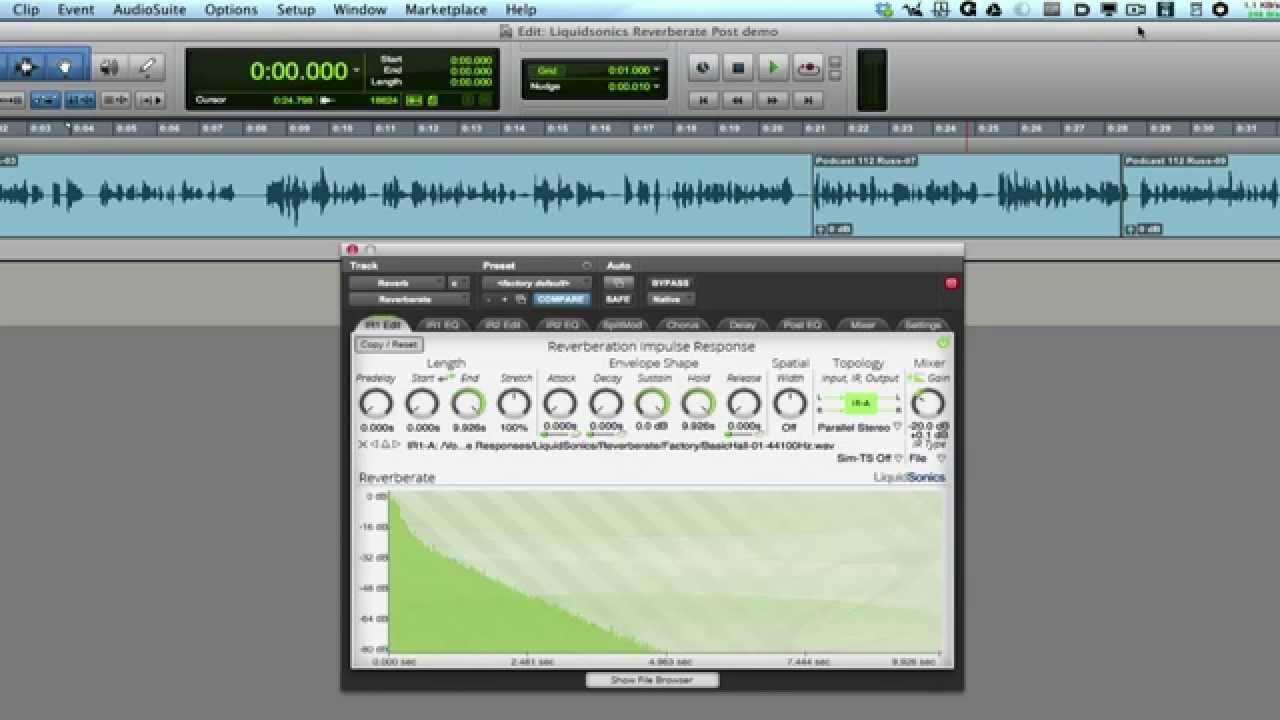
Task: Click the plugin automation enable button under Auto
Action: point(618,283)
